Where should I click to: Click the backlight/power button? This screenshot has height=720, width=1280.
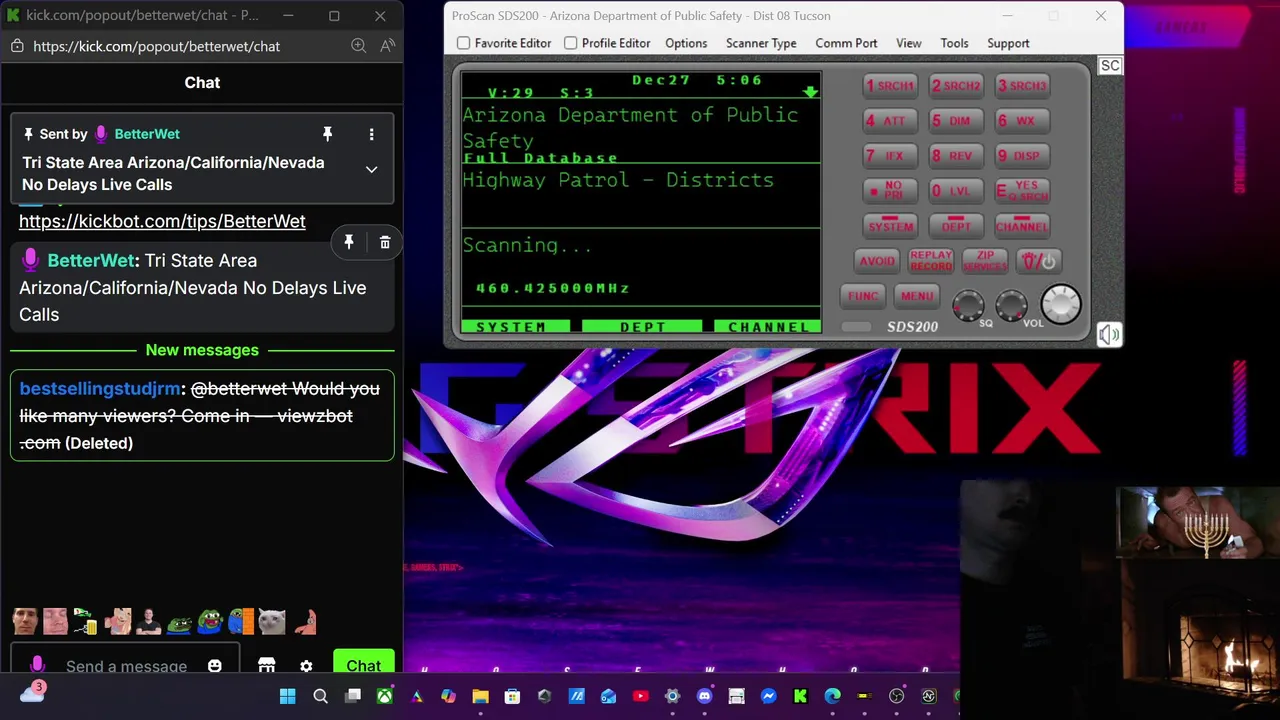[1039, 261]
